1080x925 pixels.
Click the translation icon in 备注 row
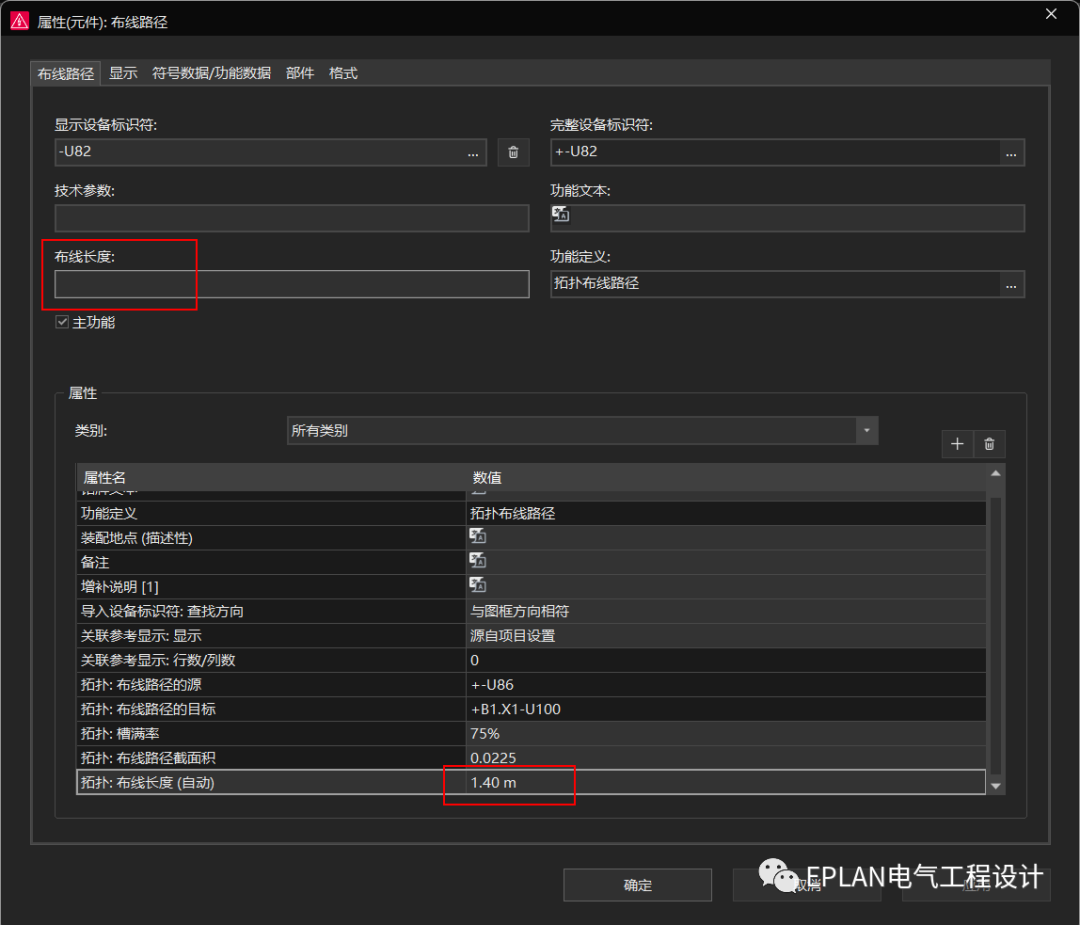[477, 561]
